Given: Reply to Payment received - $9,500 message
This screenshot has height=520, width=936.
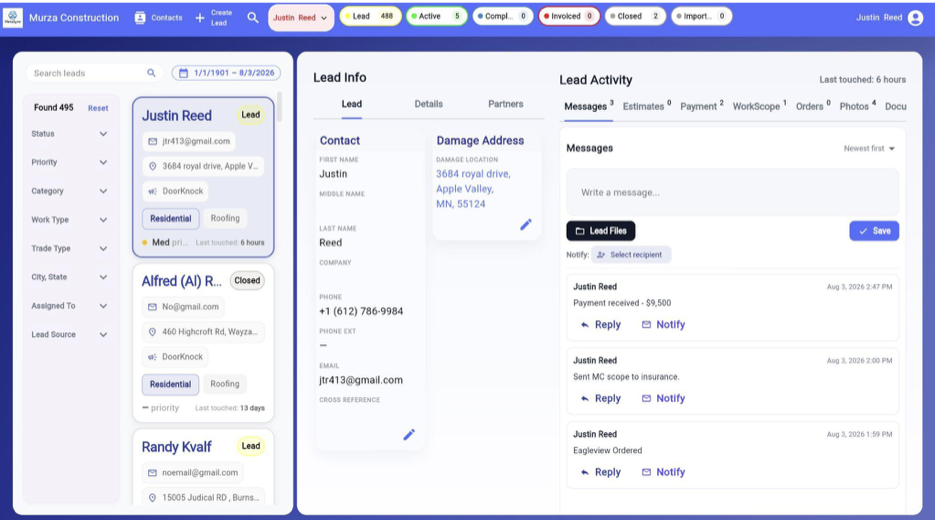Looking at the screenshot, I should click(x=601, y=325).
